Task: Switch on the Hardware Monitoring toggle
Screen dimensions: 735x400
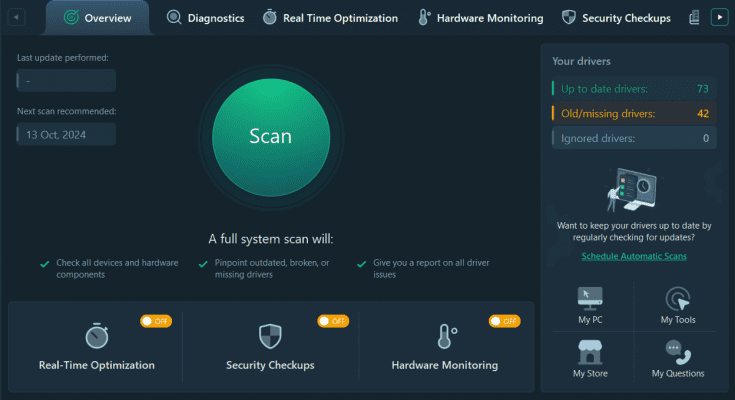Action: tap(504, 321)
